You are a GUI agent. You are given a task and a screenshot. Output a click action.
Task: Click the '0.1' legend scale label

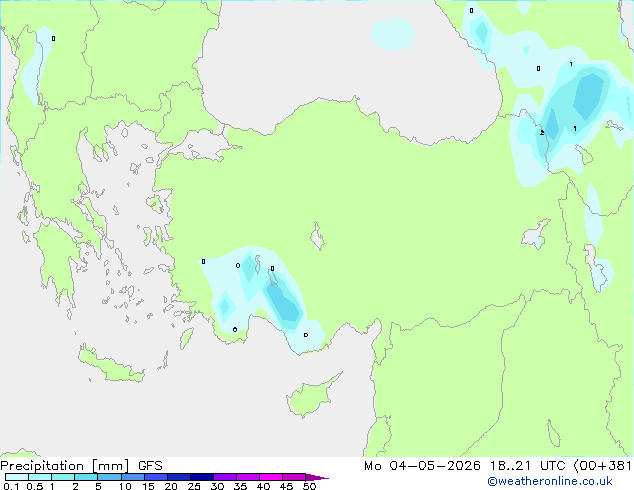pos(11,486)
